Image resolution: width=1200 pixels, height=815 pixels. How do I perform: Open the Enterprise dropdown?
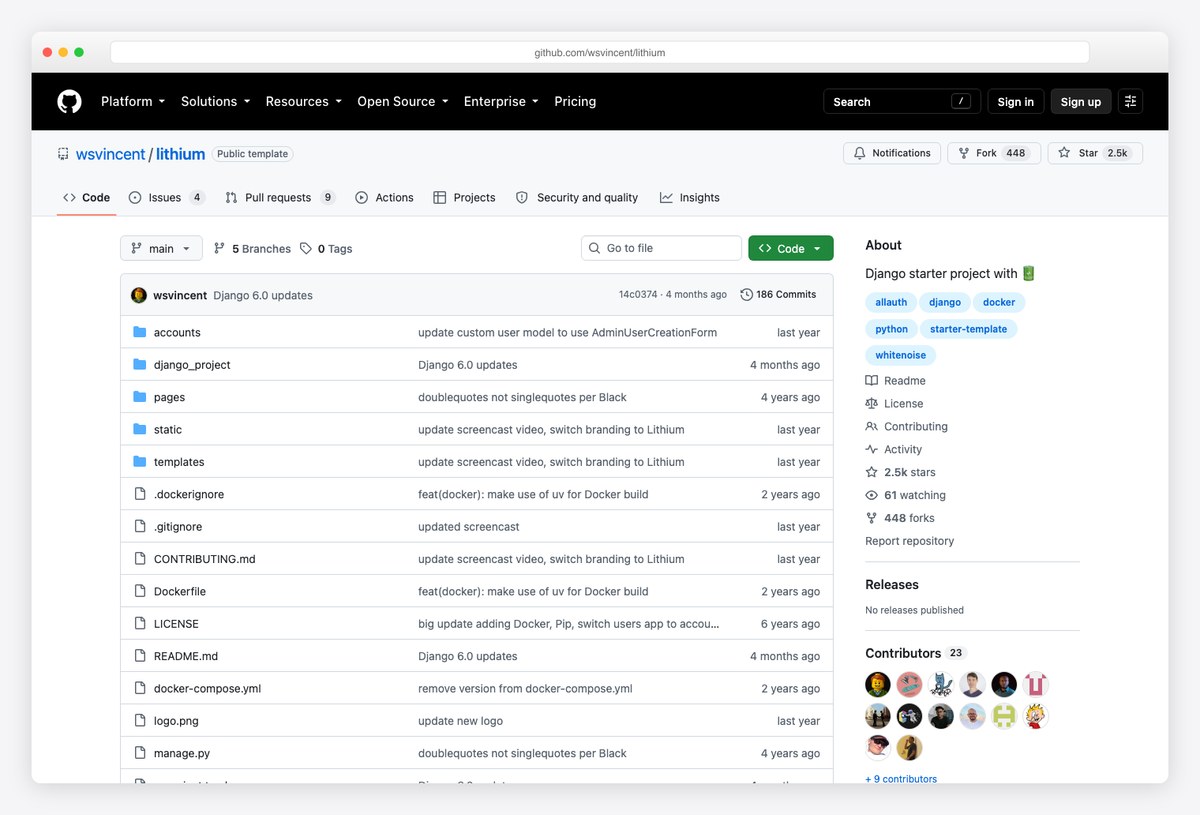pyautogui.click(x=501, y=101)
